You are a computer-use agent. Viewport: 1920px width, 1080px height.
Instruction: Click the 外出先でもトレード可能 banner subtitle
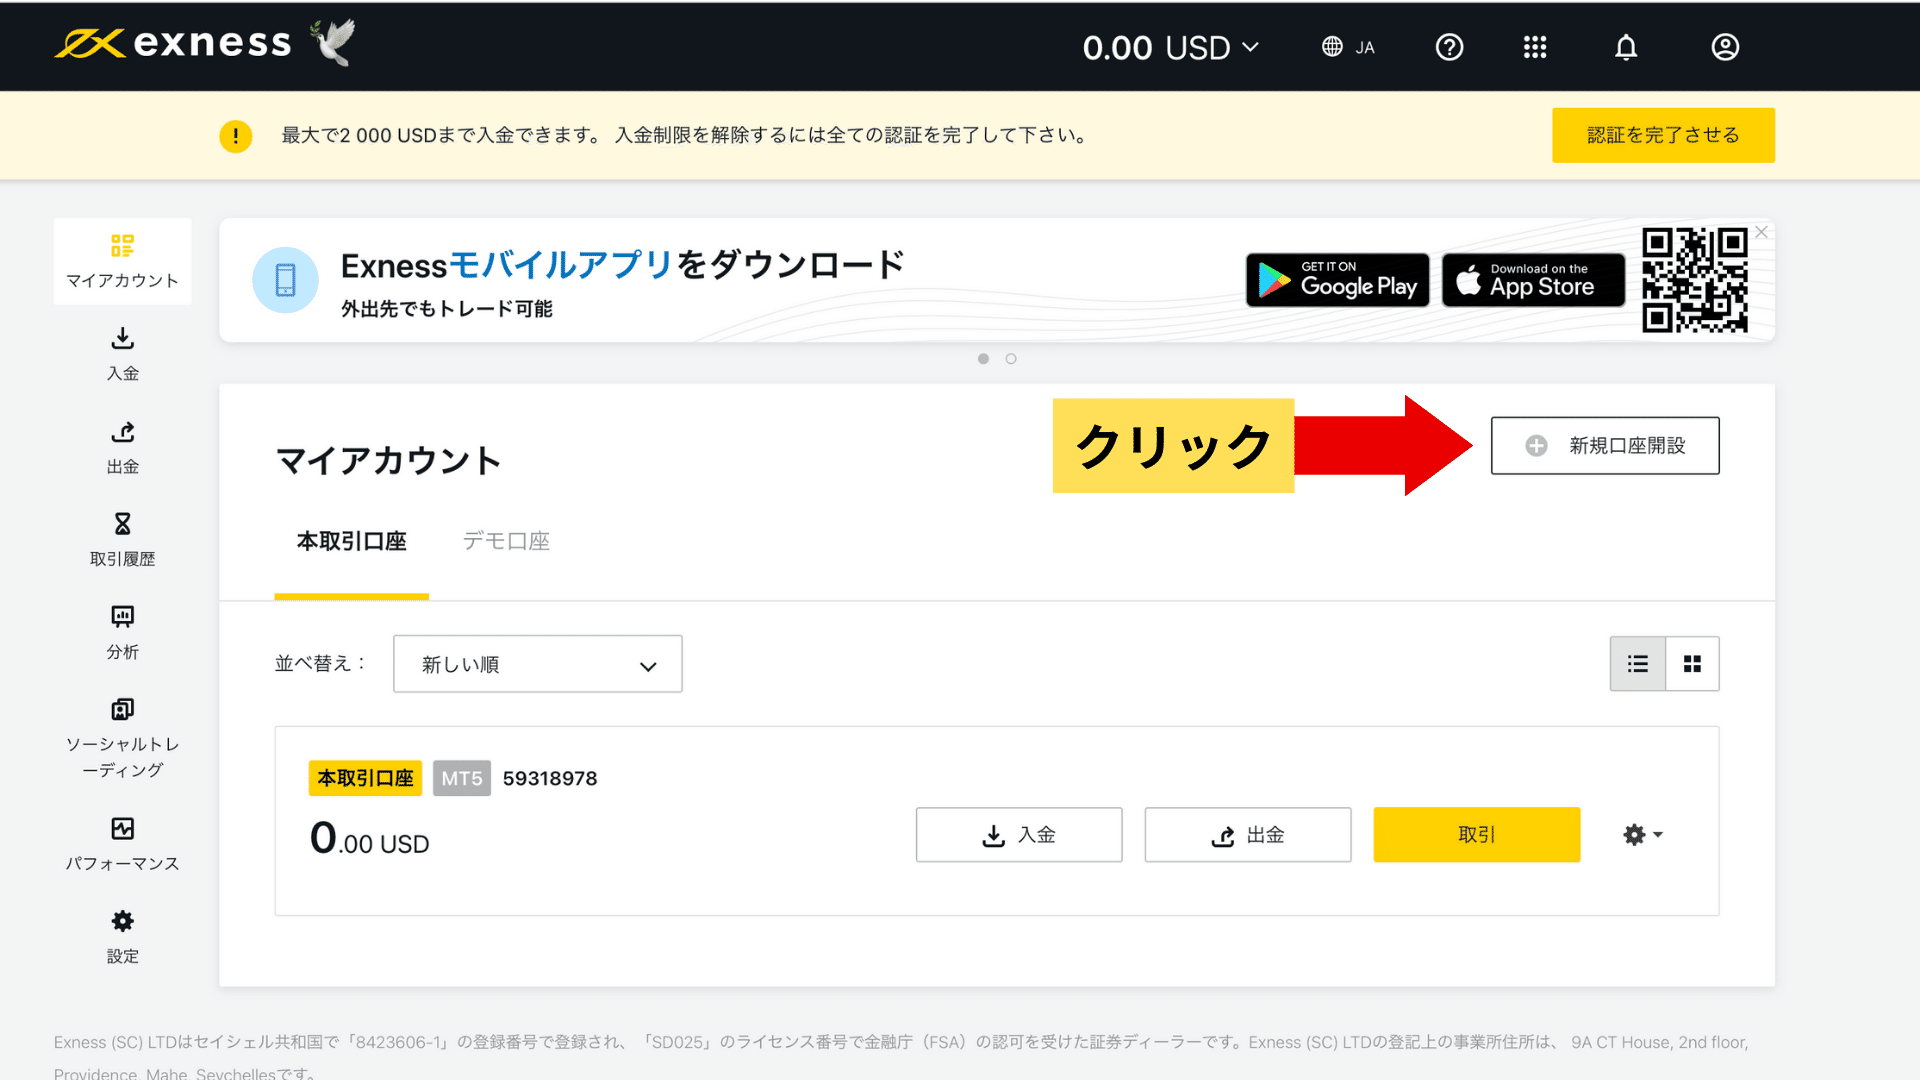point(446,309)
